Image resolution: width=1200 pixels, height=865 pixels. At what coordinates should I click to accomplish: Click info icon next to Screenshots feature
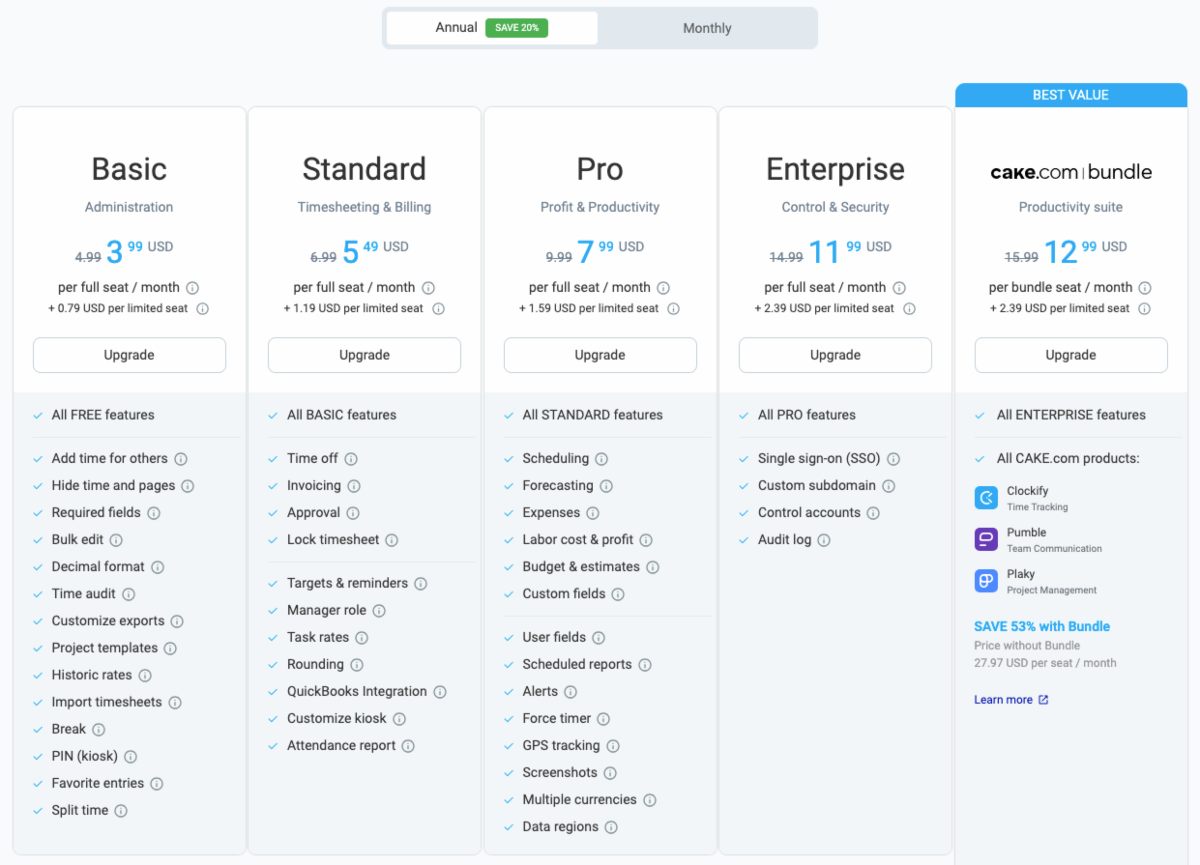(610, 773)
